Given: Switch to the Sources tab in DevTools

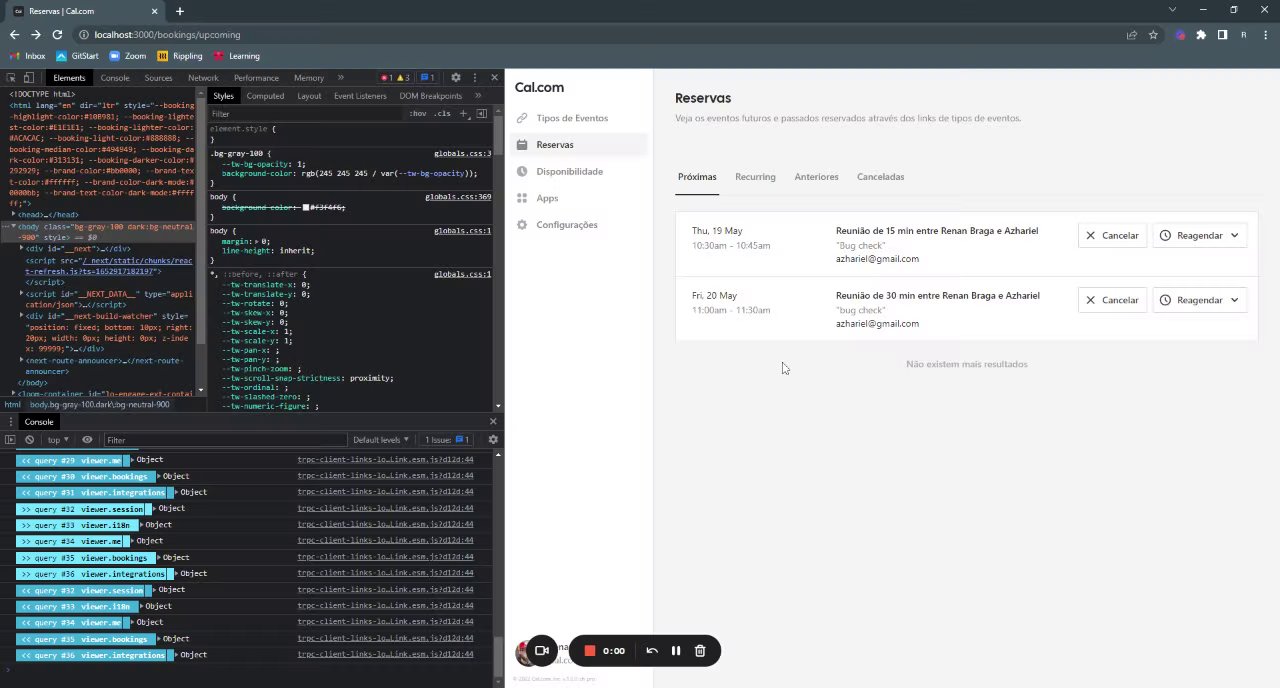Looking at the screenshot, I should pyautogui.click(x=158, y=77).
